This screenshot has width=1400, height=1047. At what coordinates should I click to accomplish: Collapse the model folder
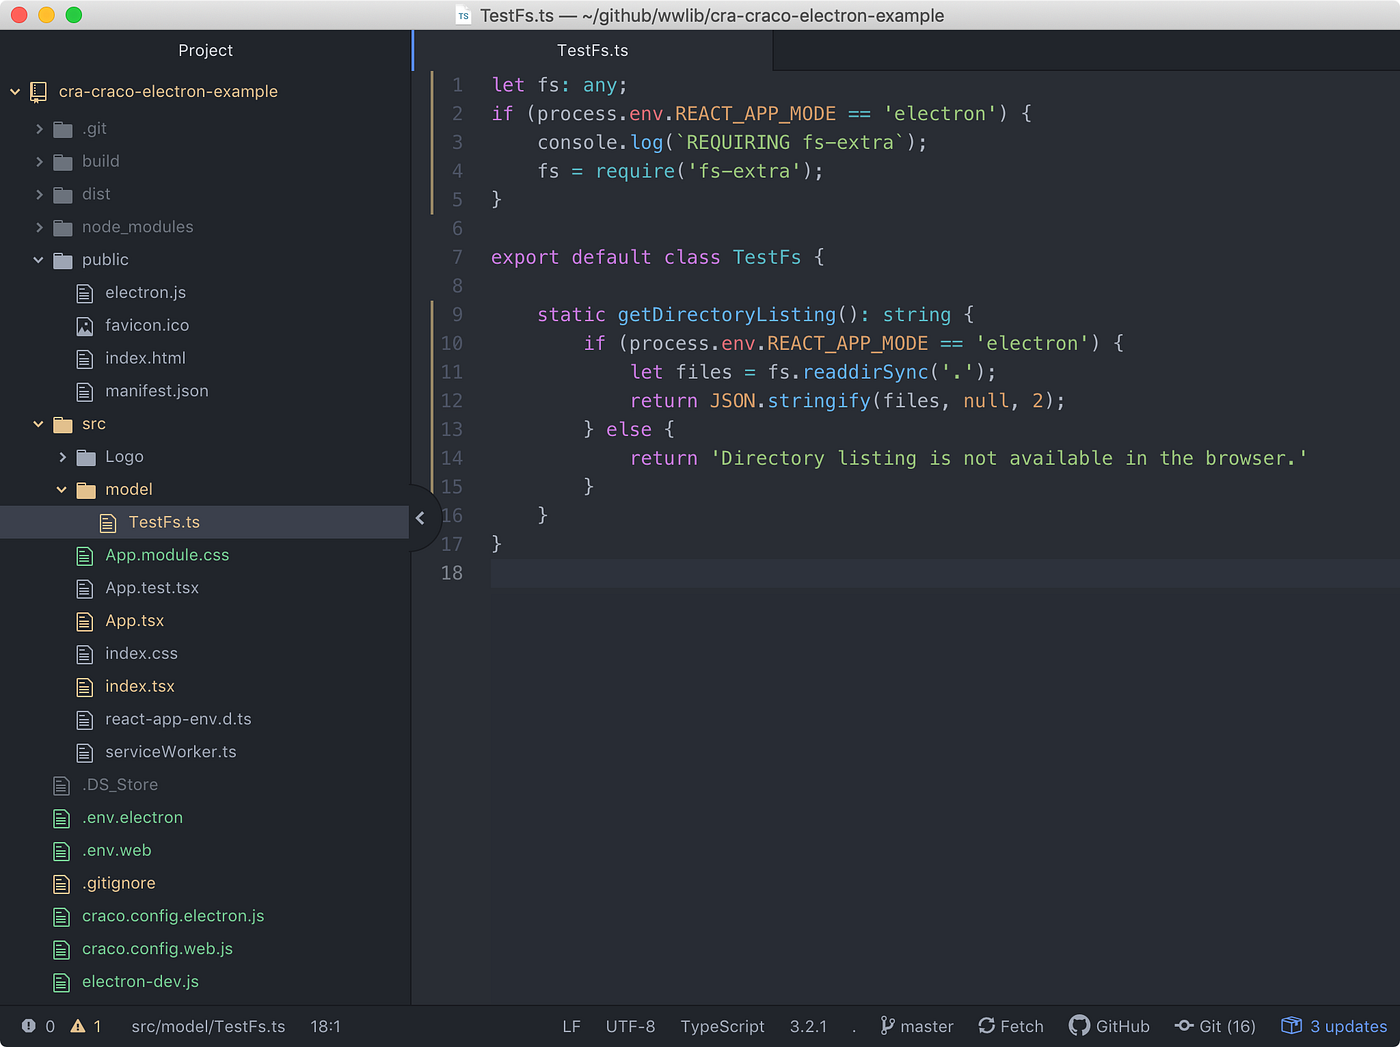(62, 490)
